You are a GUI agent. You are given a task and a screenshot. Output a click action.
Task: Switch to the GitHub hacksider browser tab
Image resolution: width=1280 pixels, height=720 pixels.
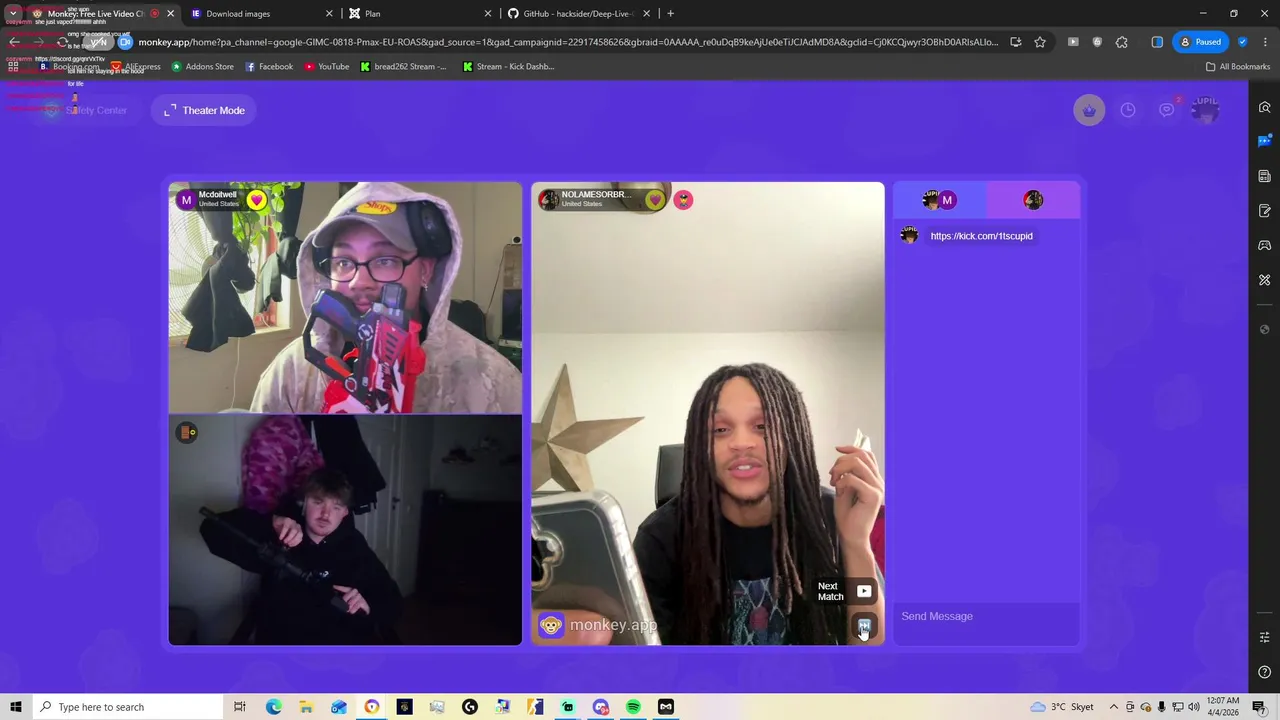point(578,14)
